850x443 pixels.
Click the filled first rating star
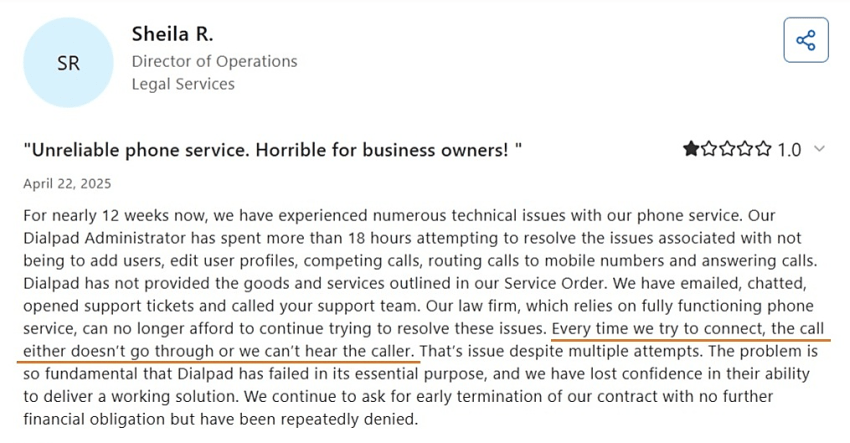tap(692, 150)
